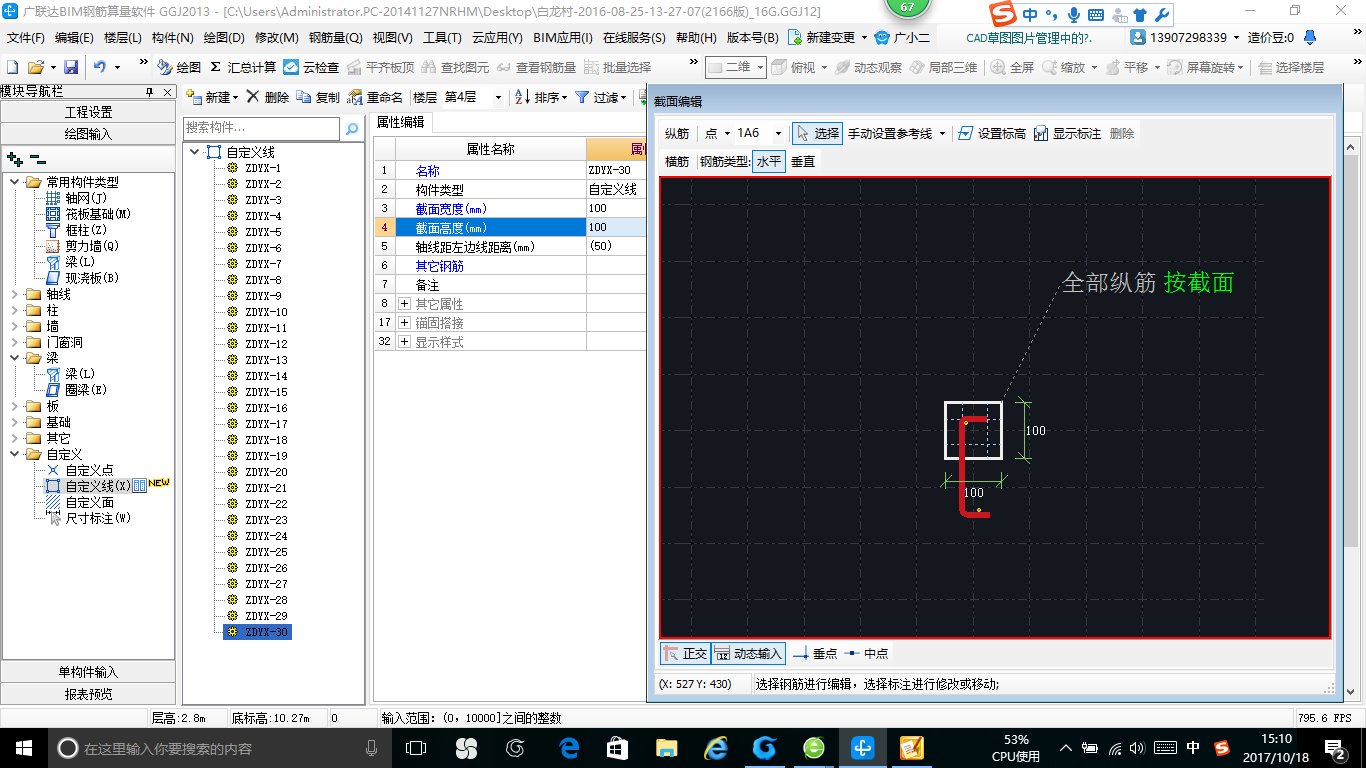Click 删除 delete component button in list toolbar
Image resolution: width=1366 pixels, height=768 pixels.
click(268, 97)
